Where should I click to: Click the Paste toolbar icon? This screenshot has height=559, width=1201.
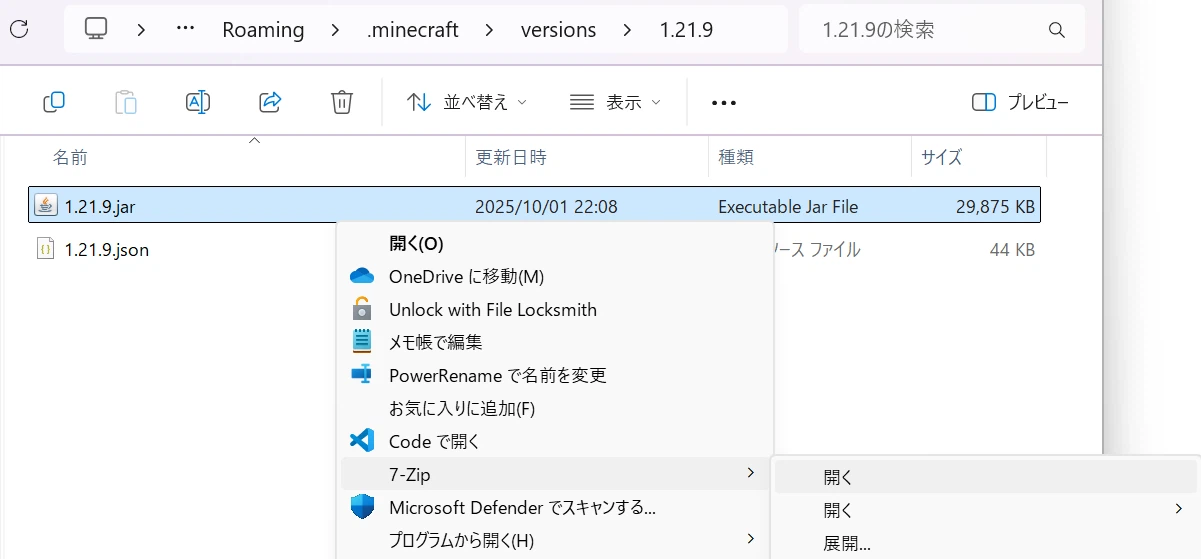coord(126,102)
